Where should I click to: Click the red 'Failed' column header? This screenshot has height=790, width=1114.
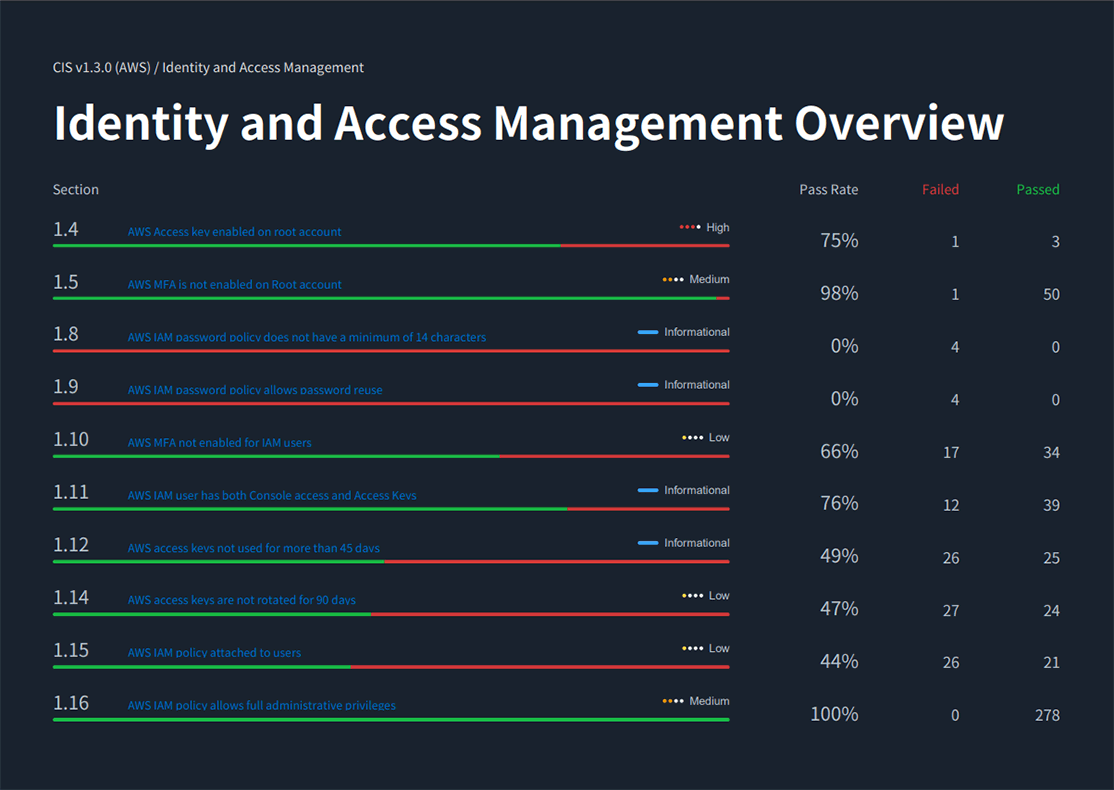(x=941, y=190)
